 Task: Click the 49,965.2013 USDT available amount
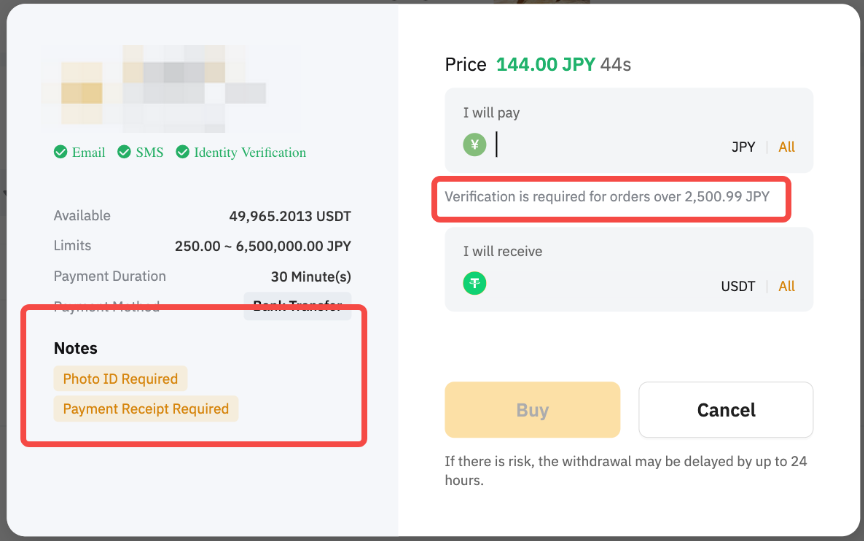pyautogui.click(x=290, y=216)
